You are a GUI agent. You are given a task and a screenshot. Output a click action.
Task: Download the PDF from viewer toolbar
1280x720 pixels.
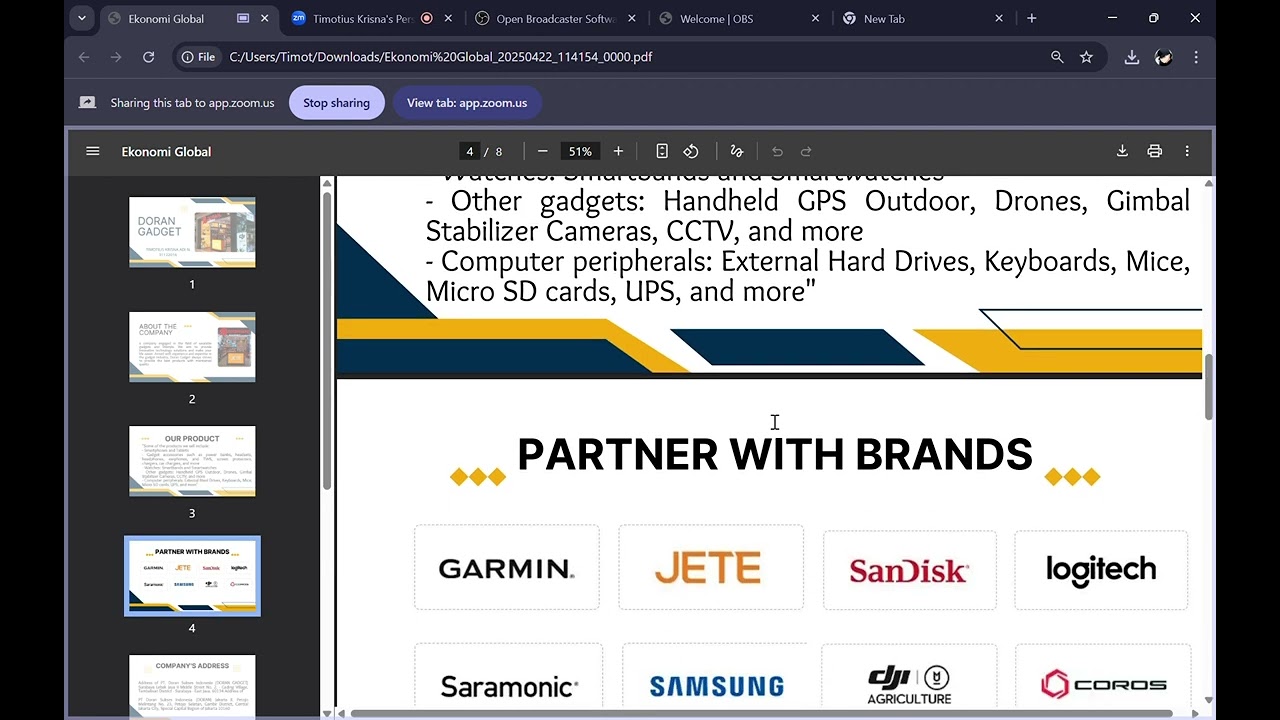1122,151
